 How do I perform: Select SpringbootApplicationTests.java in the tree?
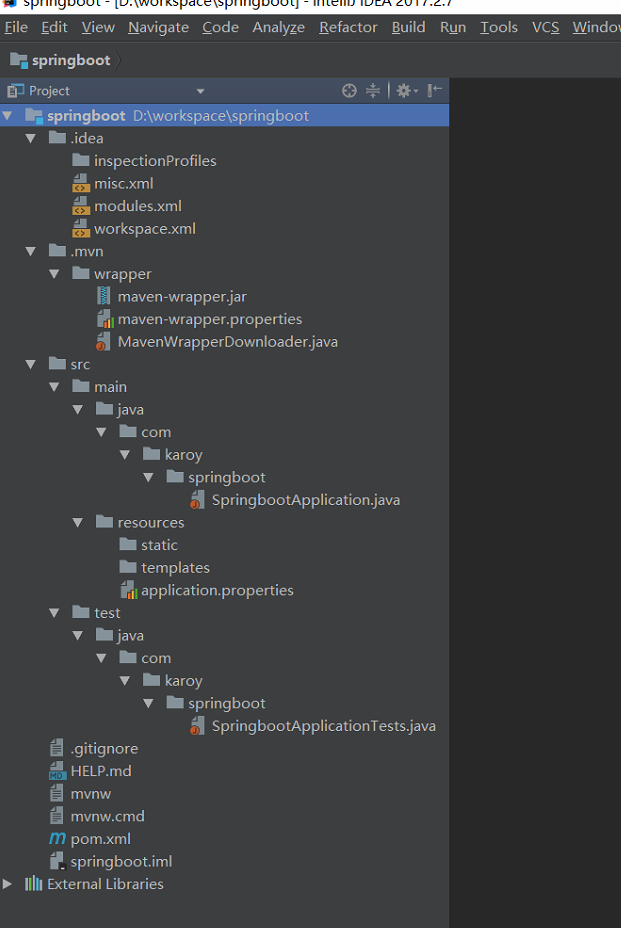tap(324, 726)
